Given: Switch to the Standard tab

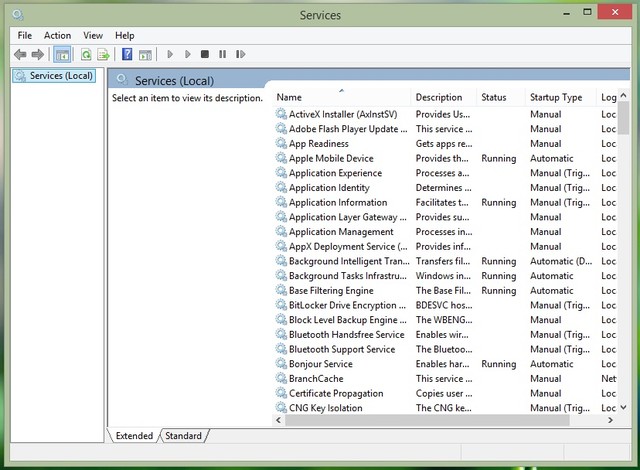Looking at the screenshot, I should [x=183, y=436].
